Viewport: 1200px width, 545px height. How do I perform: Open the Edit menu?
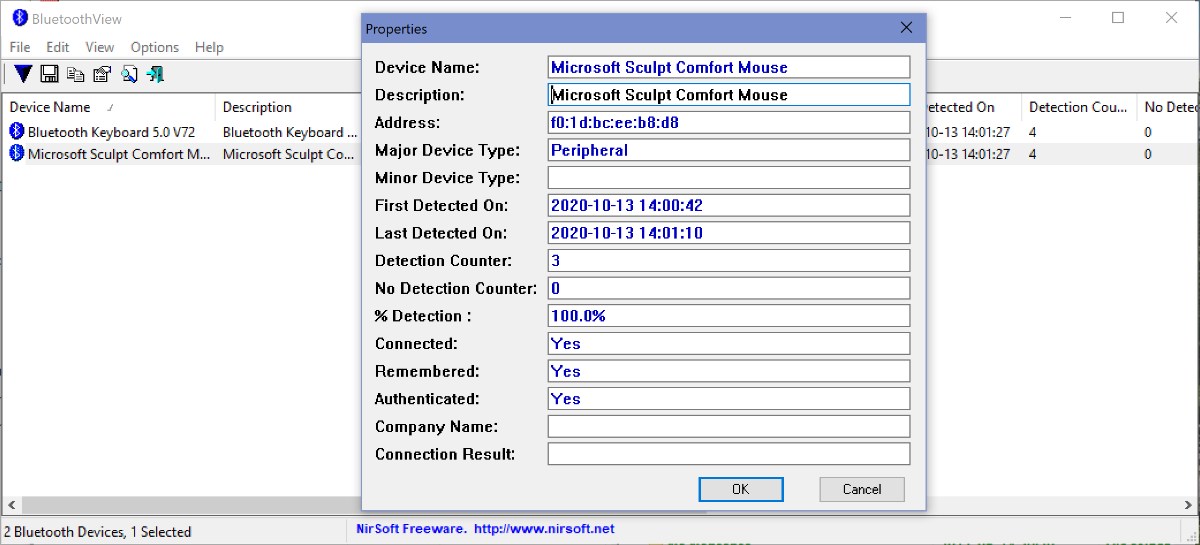tap(58, 47)
